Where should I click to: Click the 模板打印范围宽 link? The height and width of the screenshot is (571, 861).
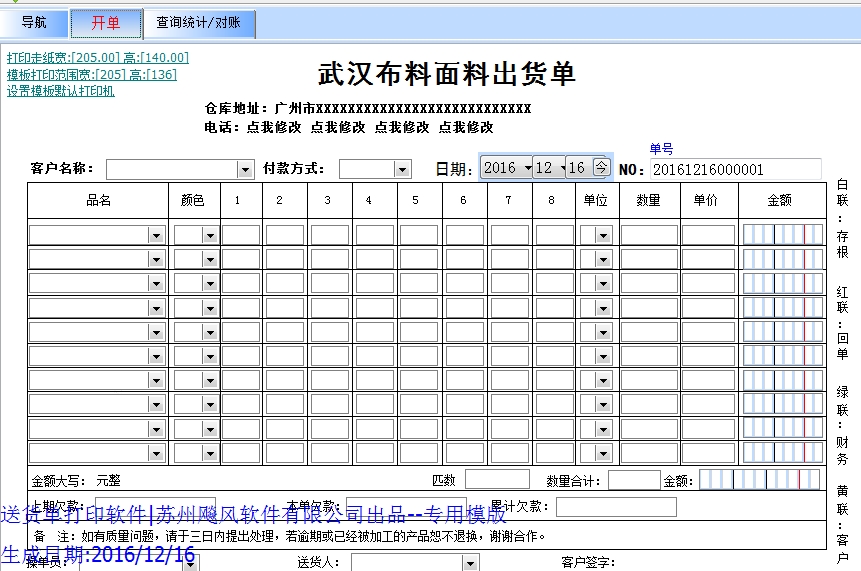[x=92, y=75]
